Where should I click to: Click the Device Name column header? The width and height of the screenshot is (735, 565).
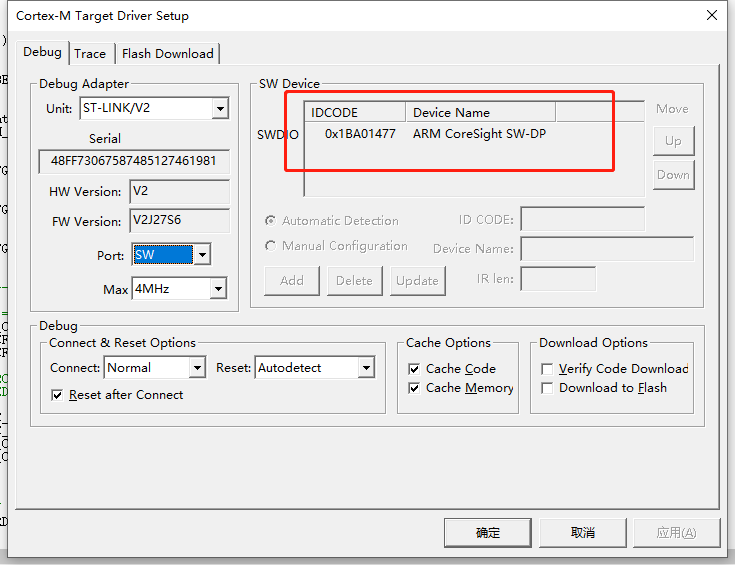click(480, 113)
